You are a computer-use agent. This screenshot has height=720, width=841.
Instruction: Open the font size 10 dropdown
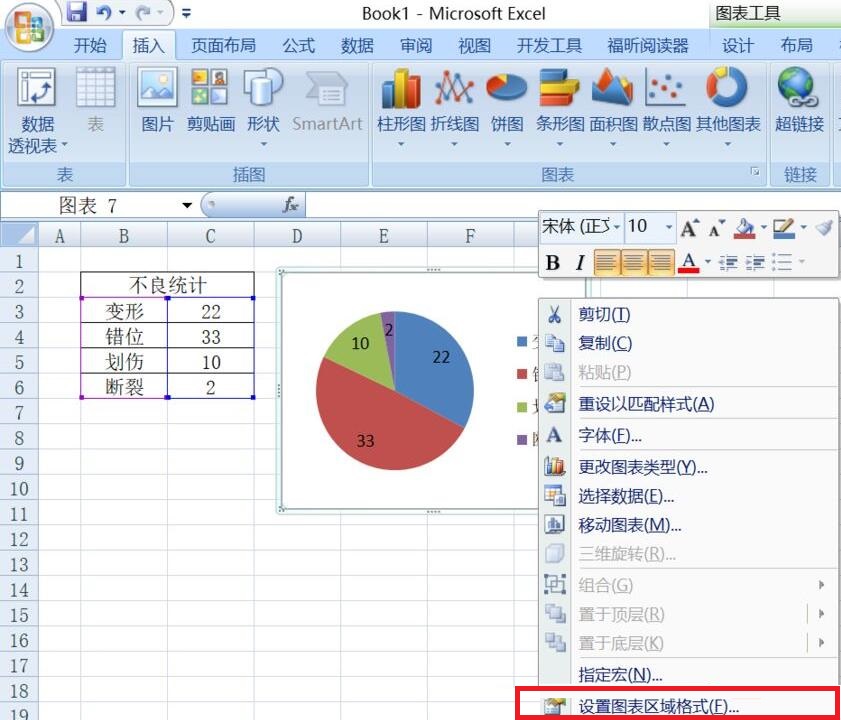coord(668,227)
